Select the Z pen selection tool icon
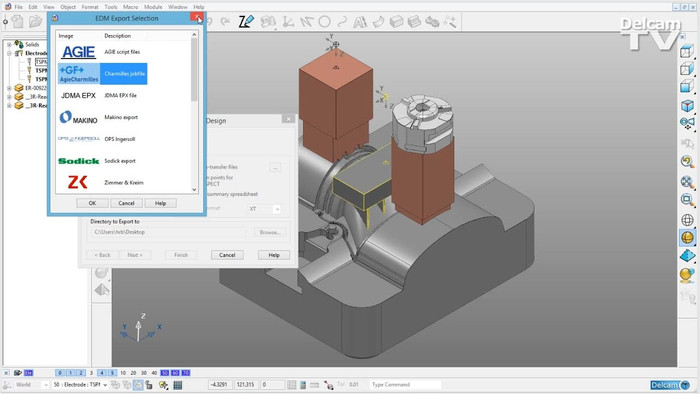700x394 pixels. pyautogui.click(x=246, y=21)
